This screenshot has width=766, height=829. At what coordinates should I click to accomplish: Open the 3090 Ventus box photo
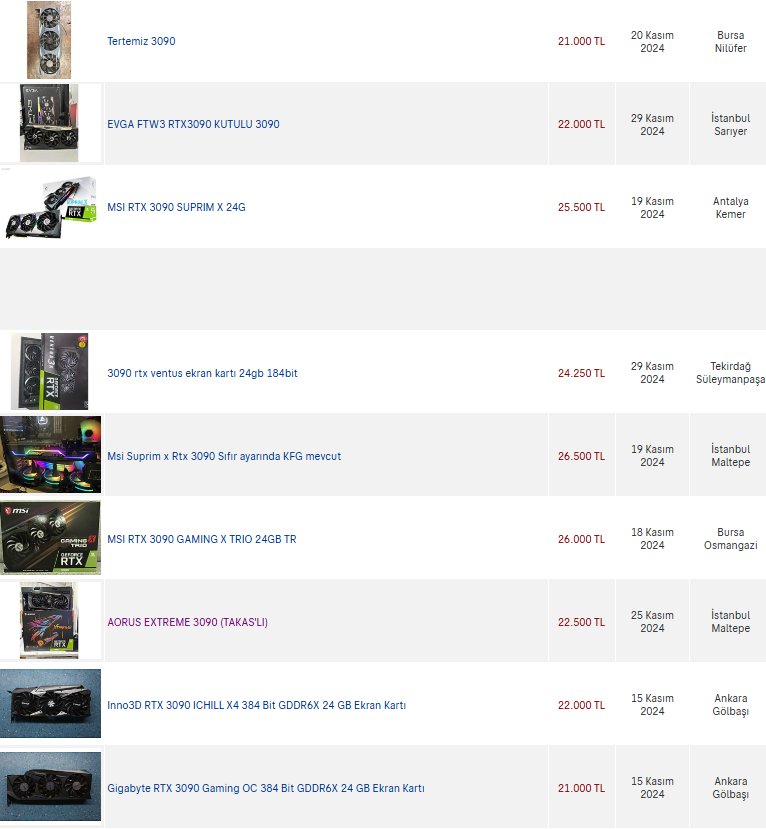pos(50,372)
